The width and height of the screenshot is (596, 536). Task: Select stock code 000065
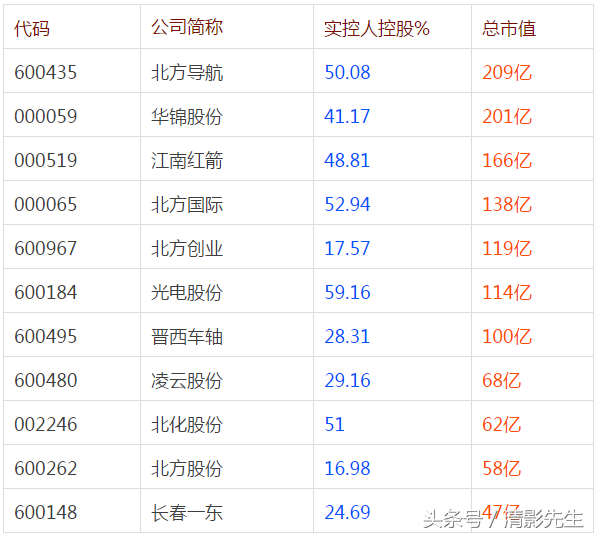tap(46, 205)
